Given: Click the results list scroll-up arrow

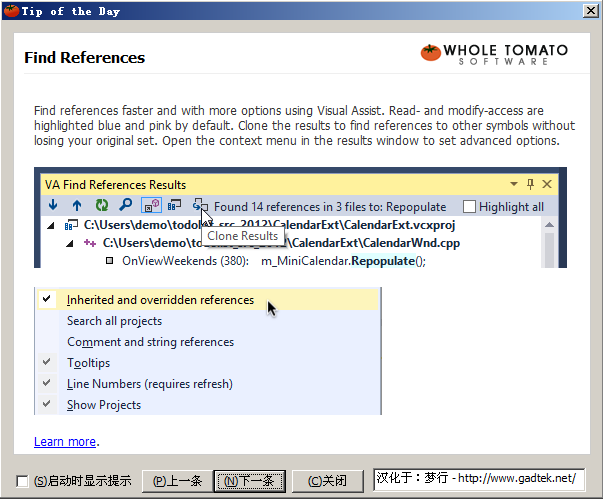Looking at the screenshot, I should 550,225.
